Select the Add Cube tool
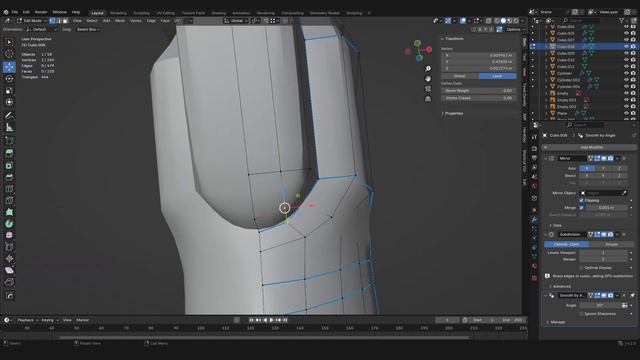This screenshot has width=640, height=360. pyautogui.click(x=9, y=141)
